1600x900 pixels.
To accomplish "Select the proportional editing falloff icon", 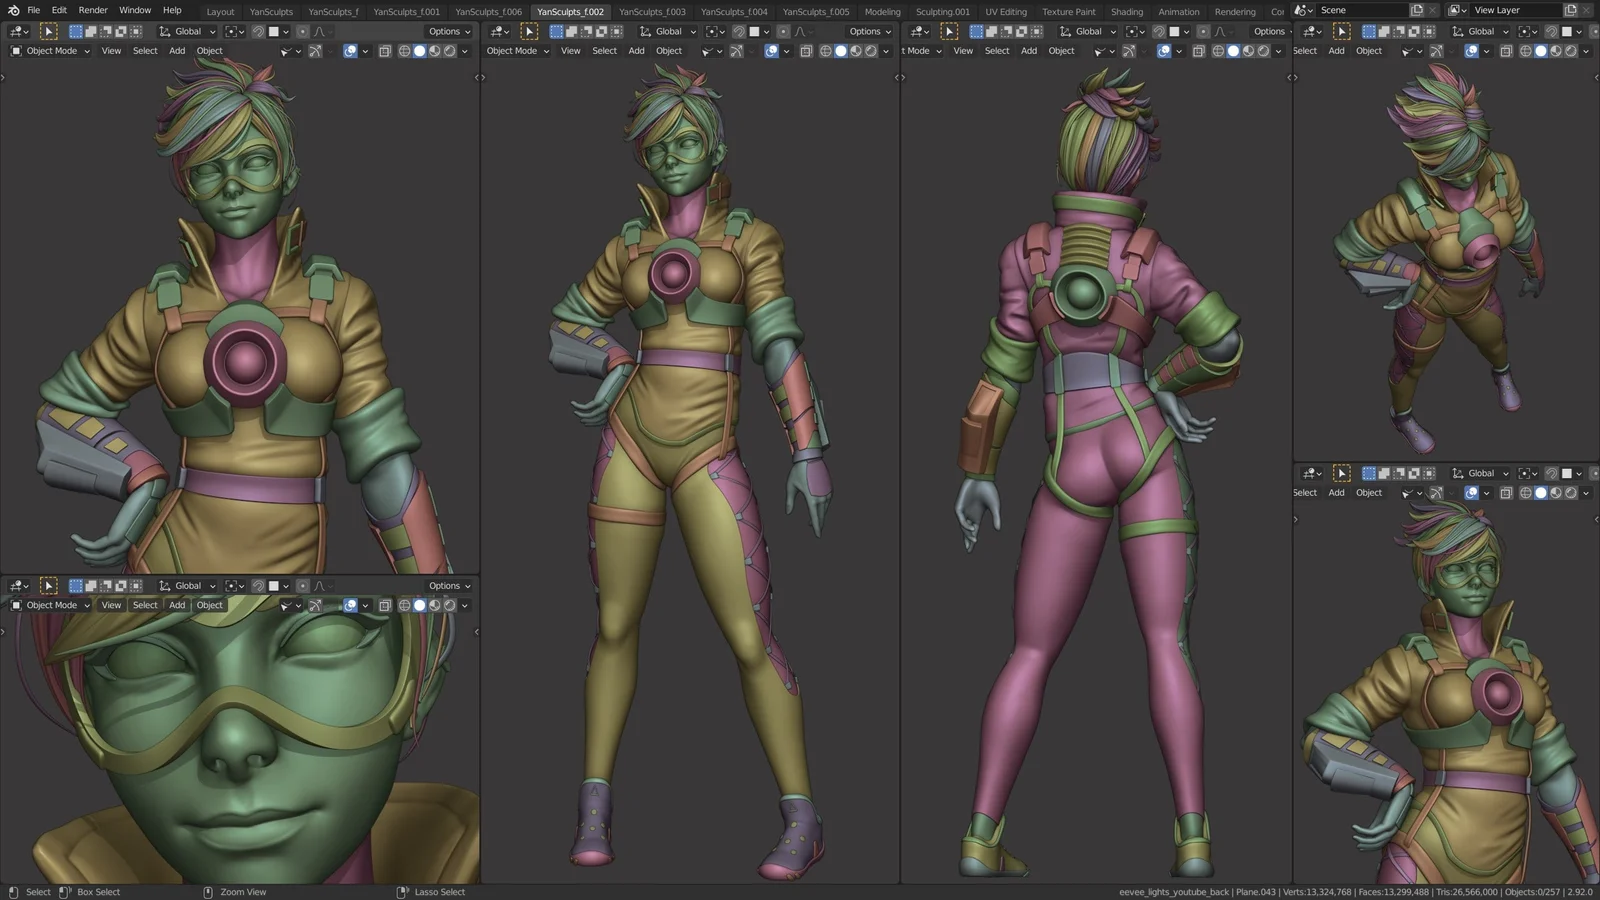I will pyautogui.click(x=320, y=31).
